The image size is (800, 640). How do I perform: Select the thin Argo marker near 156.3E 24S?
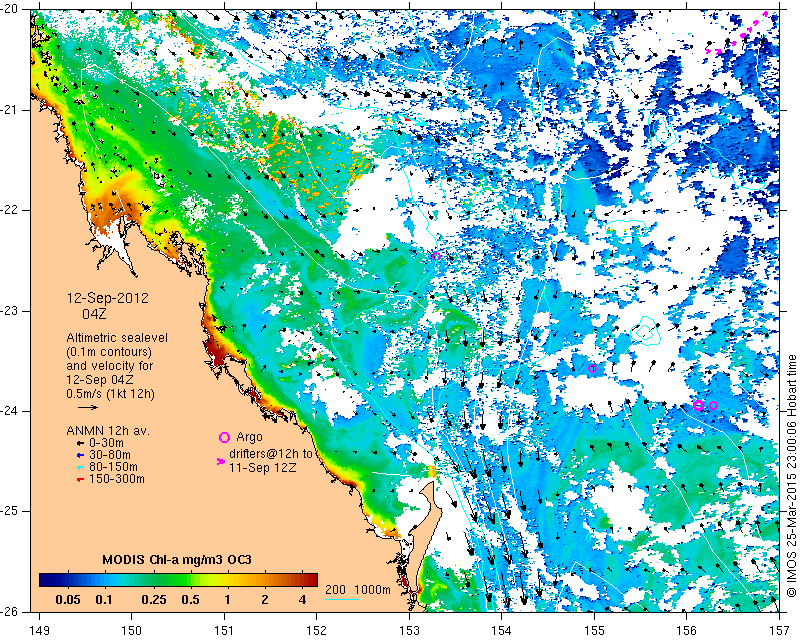pos(713,406)
